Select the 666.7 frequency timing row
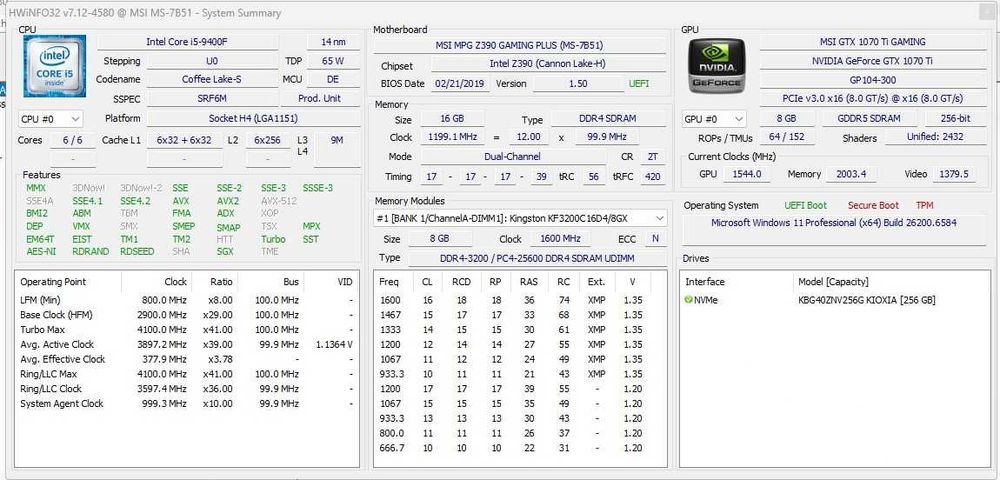This screenshot has width=1000, height=480. pyautogui.click(x=520, y=448)
